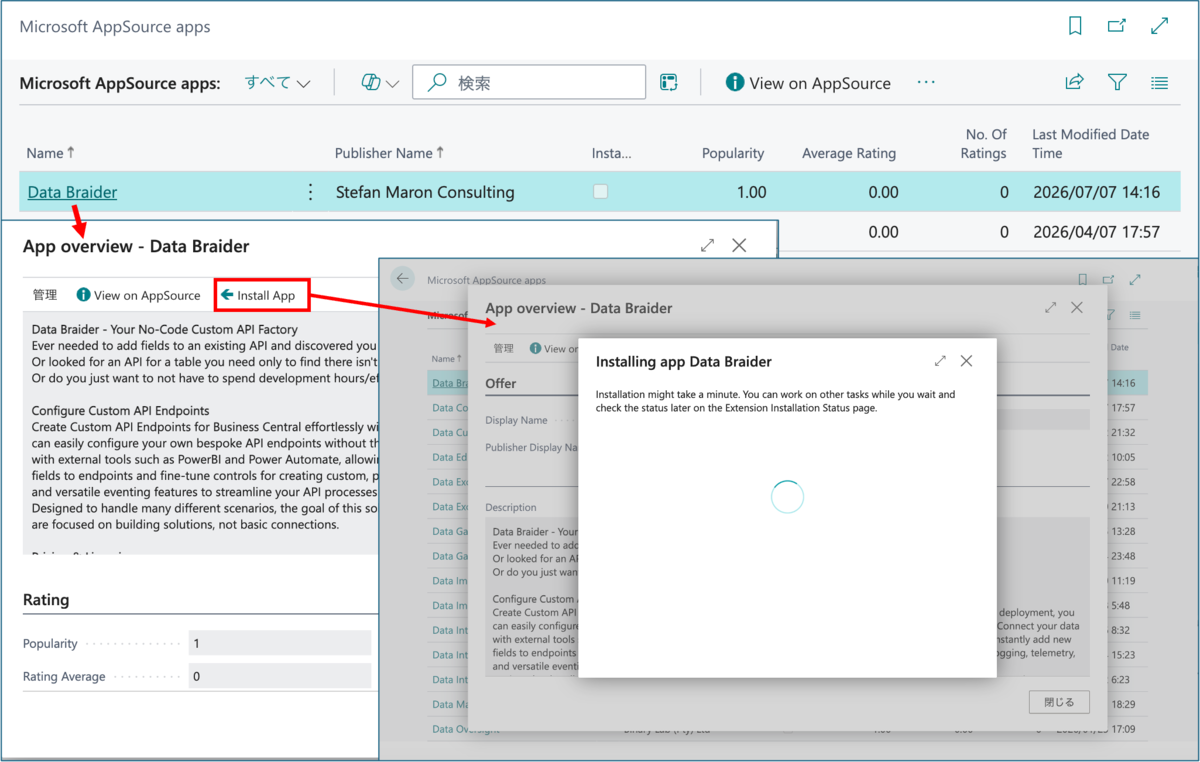Select date cell 2026/04/07 17:57

pos(1096,232)
